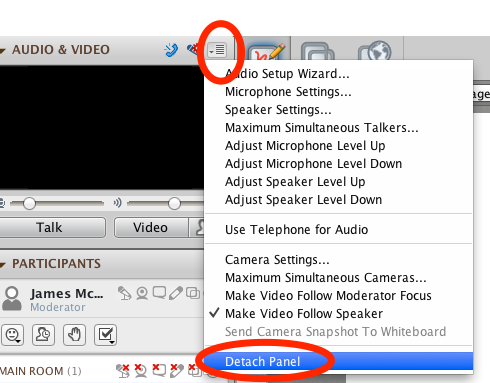Collapse the Participants panel
This screenshot has width=490, height=383.
click(3, 265)
